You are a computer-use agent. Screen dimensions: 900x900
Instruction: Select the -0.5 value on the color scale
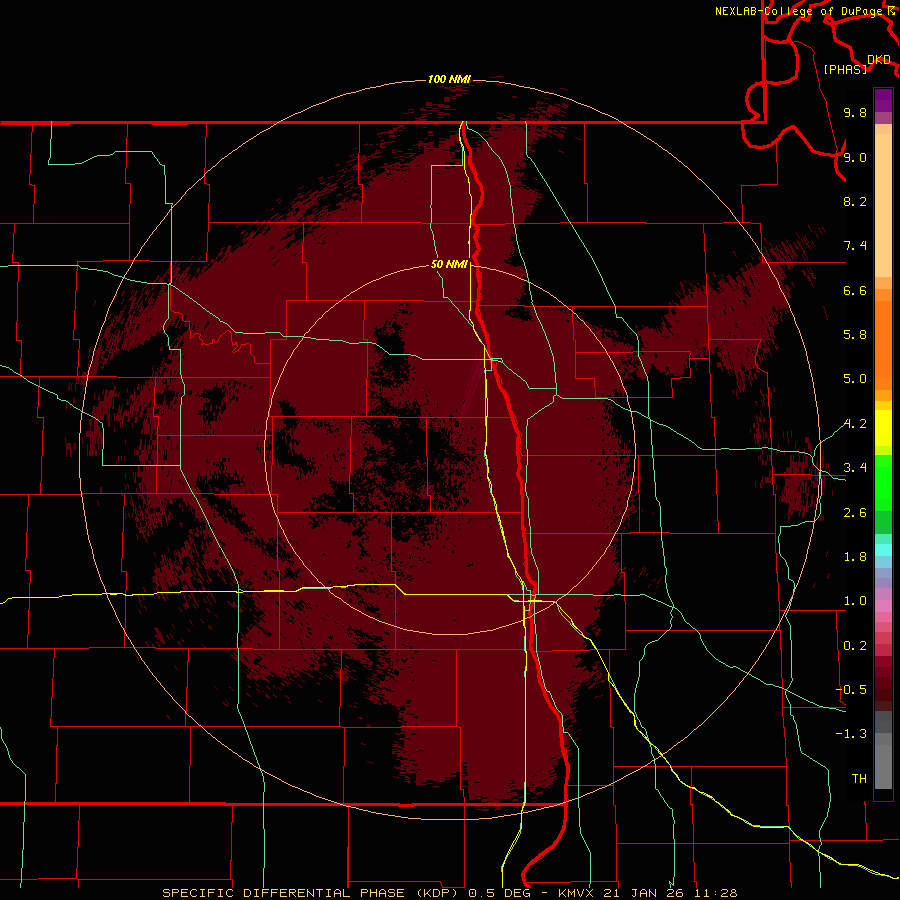(852, 690)
